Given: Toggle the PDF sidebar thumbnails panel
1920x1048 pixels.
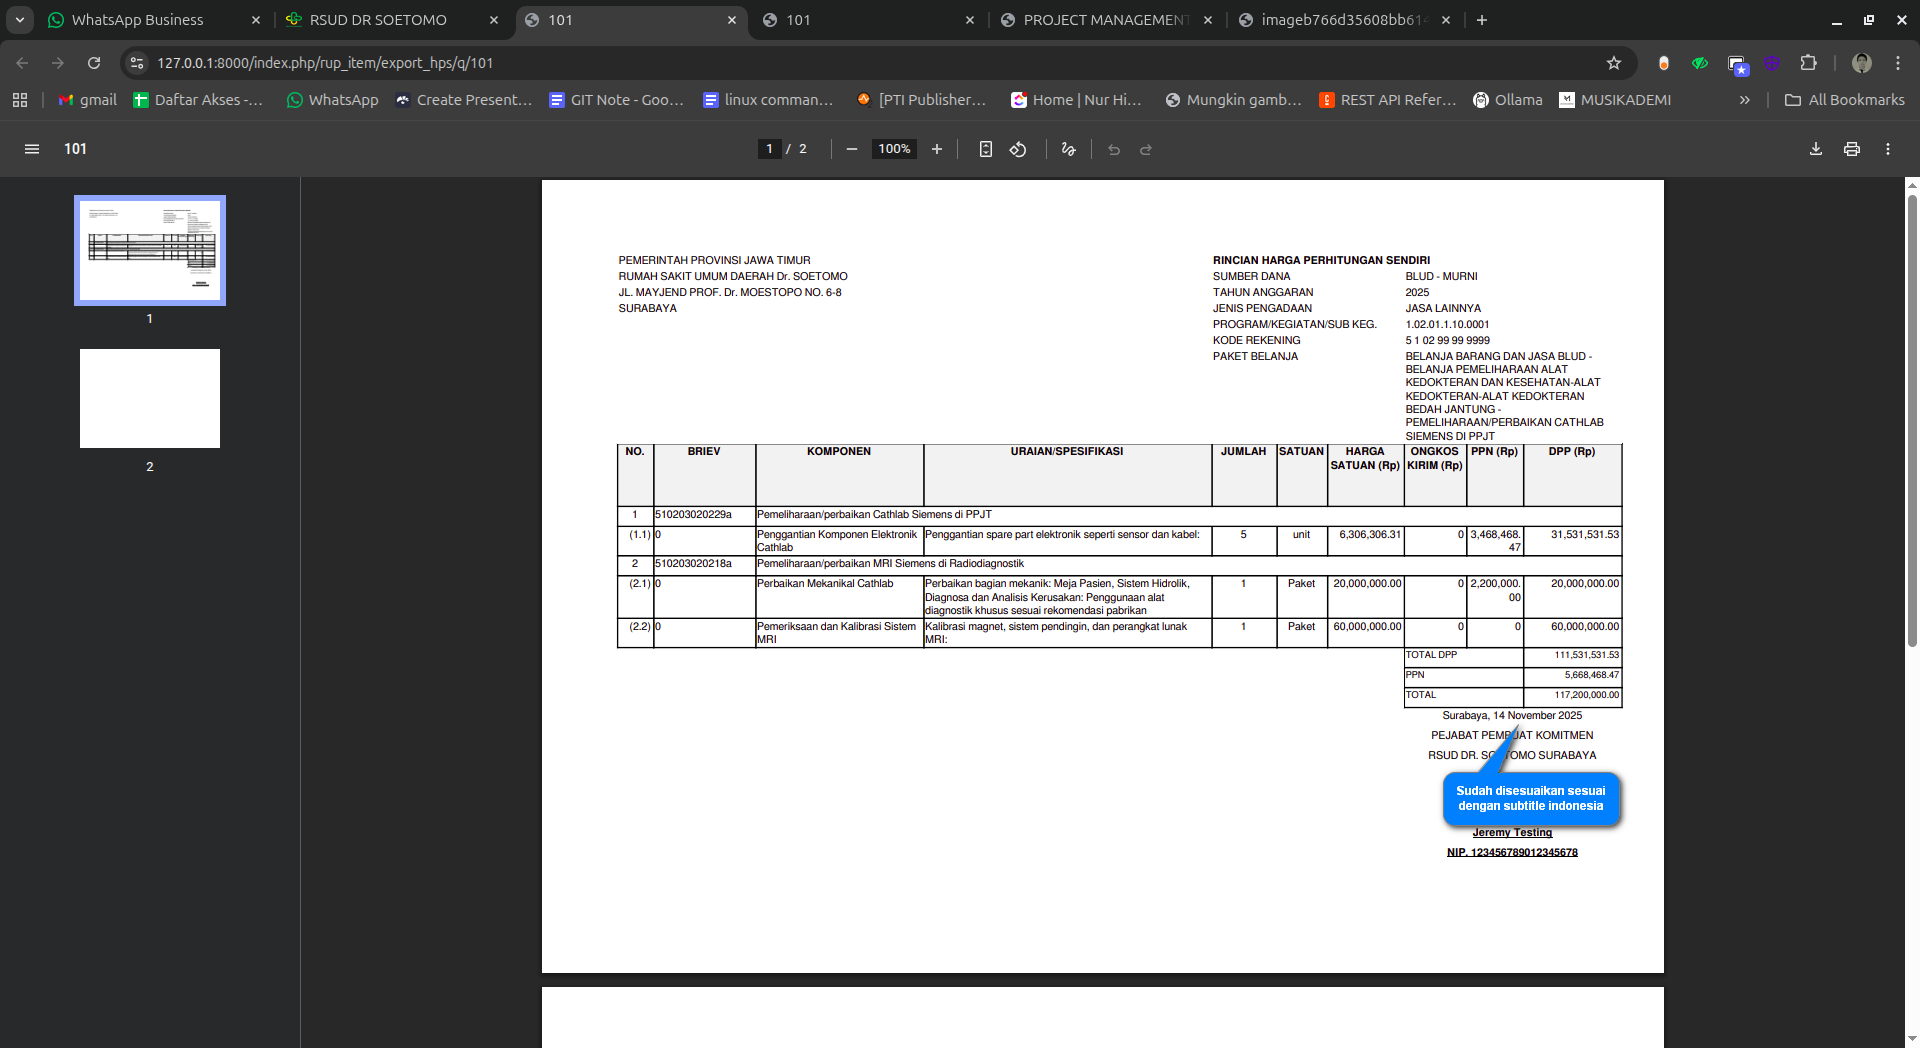Looking at the screenshot, I should (x=32, y=149).
